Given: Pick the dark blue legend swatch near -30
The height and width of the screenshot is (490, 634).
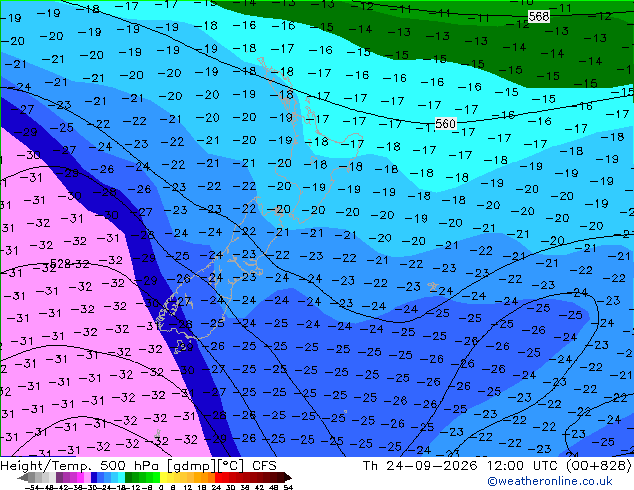Looking at the screenshot, I should [x=94, y=477].
